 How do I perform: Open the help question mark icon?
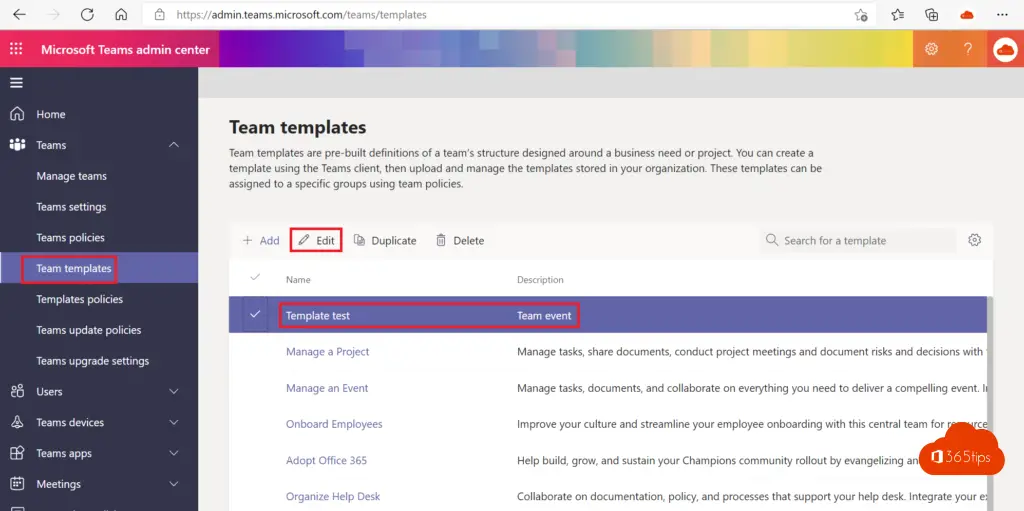pos(968,49)
